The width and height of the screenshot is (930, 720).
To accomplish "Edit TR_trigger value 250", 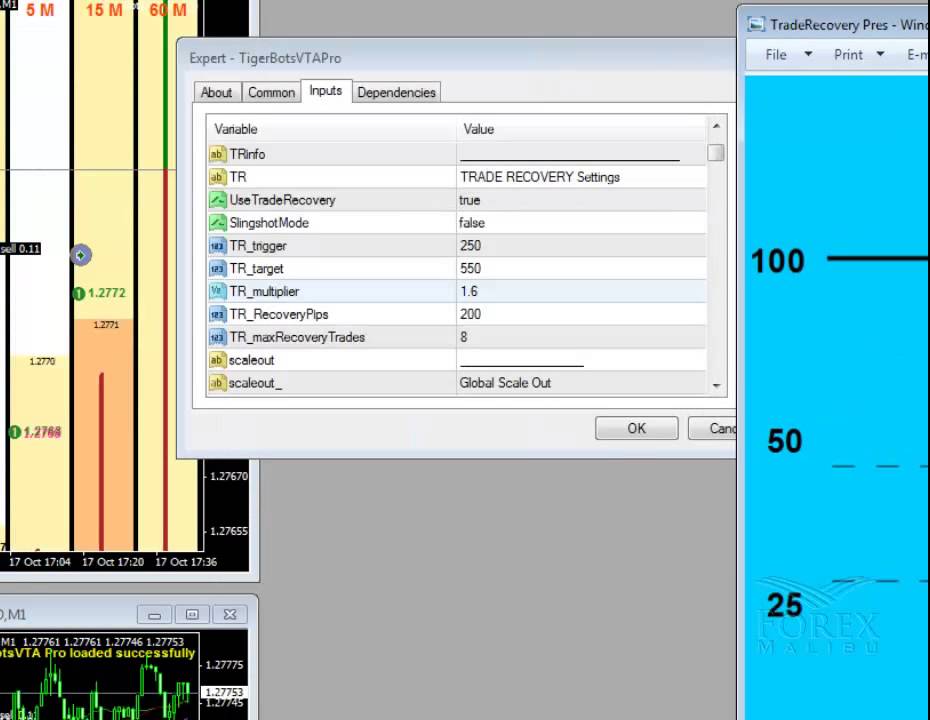I will (x=470, y=246).
